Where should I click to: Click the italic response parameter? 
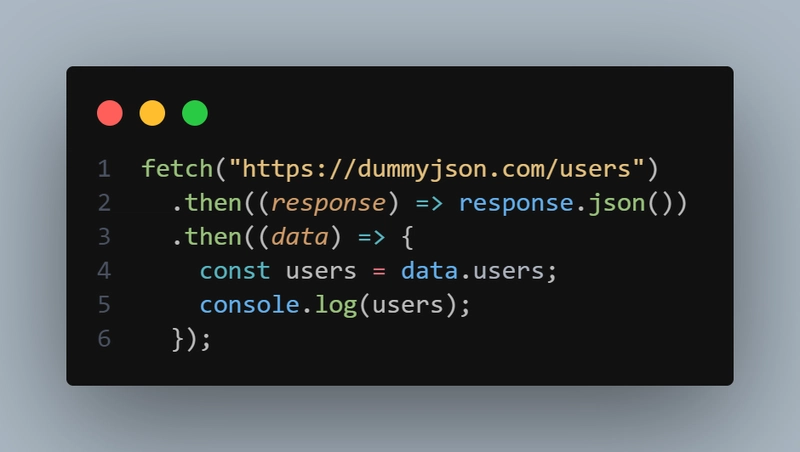[x=328, y=203]
